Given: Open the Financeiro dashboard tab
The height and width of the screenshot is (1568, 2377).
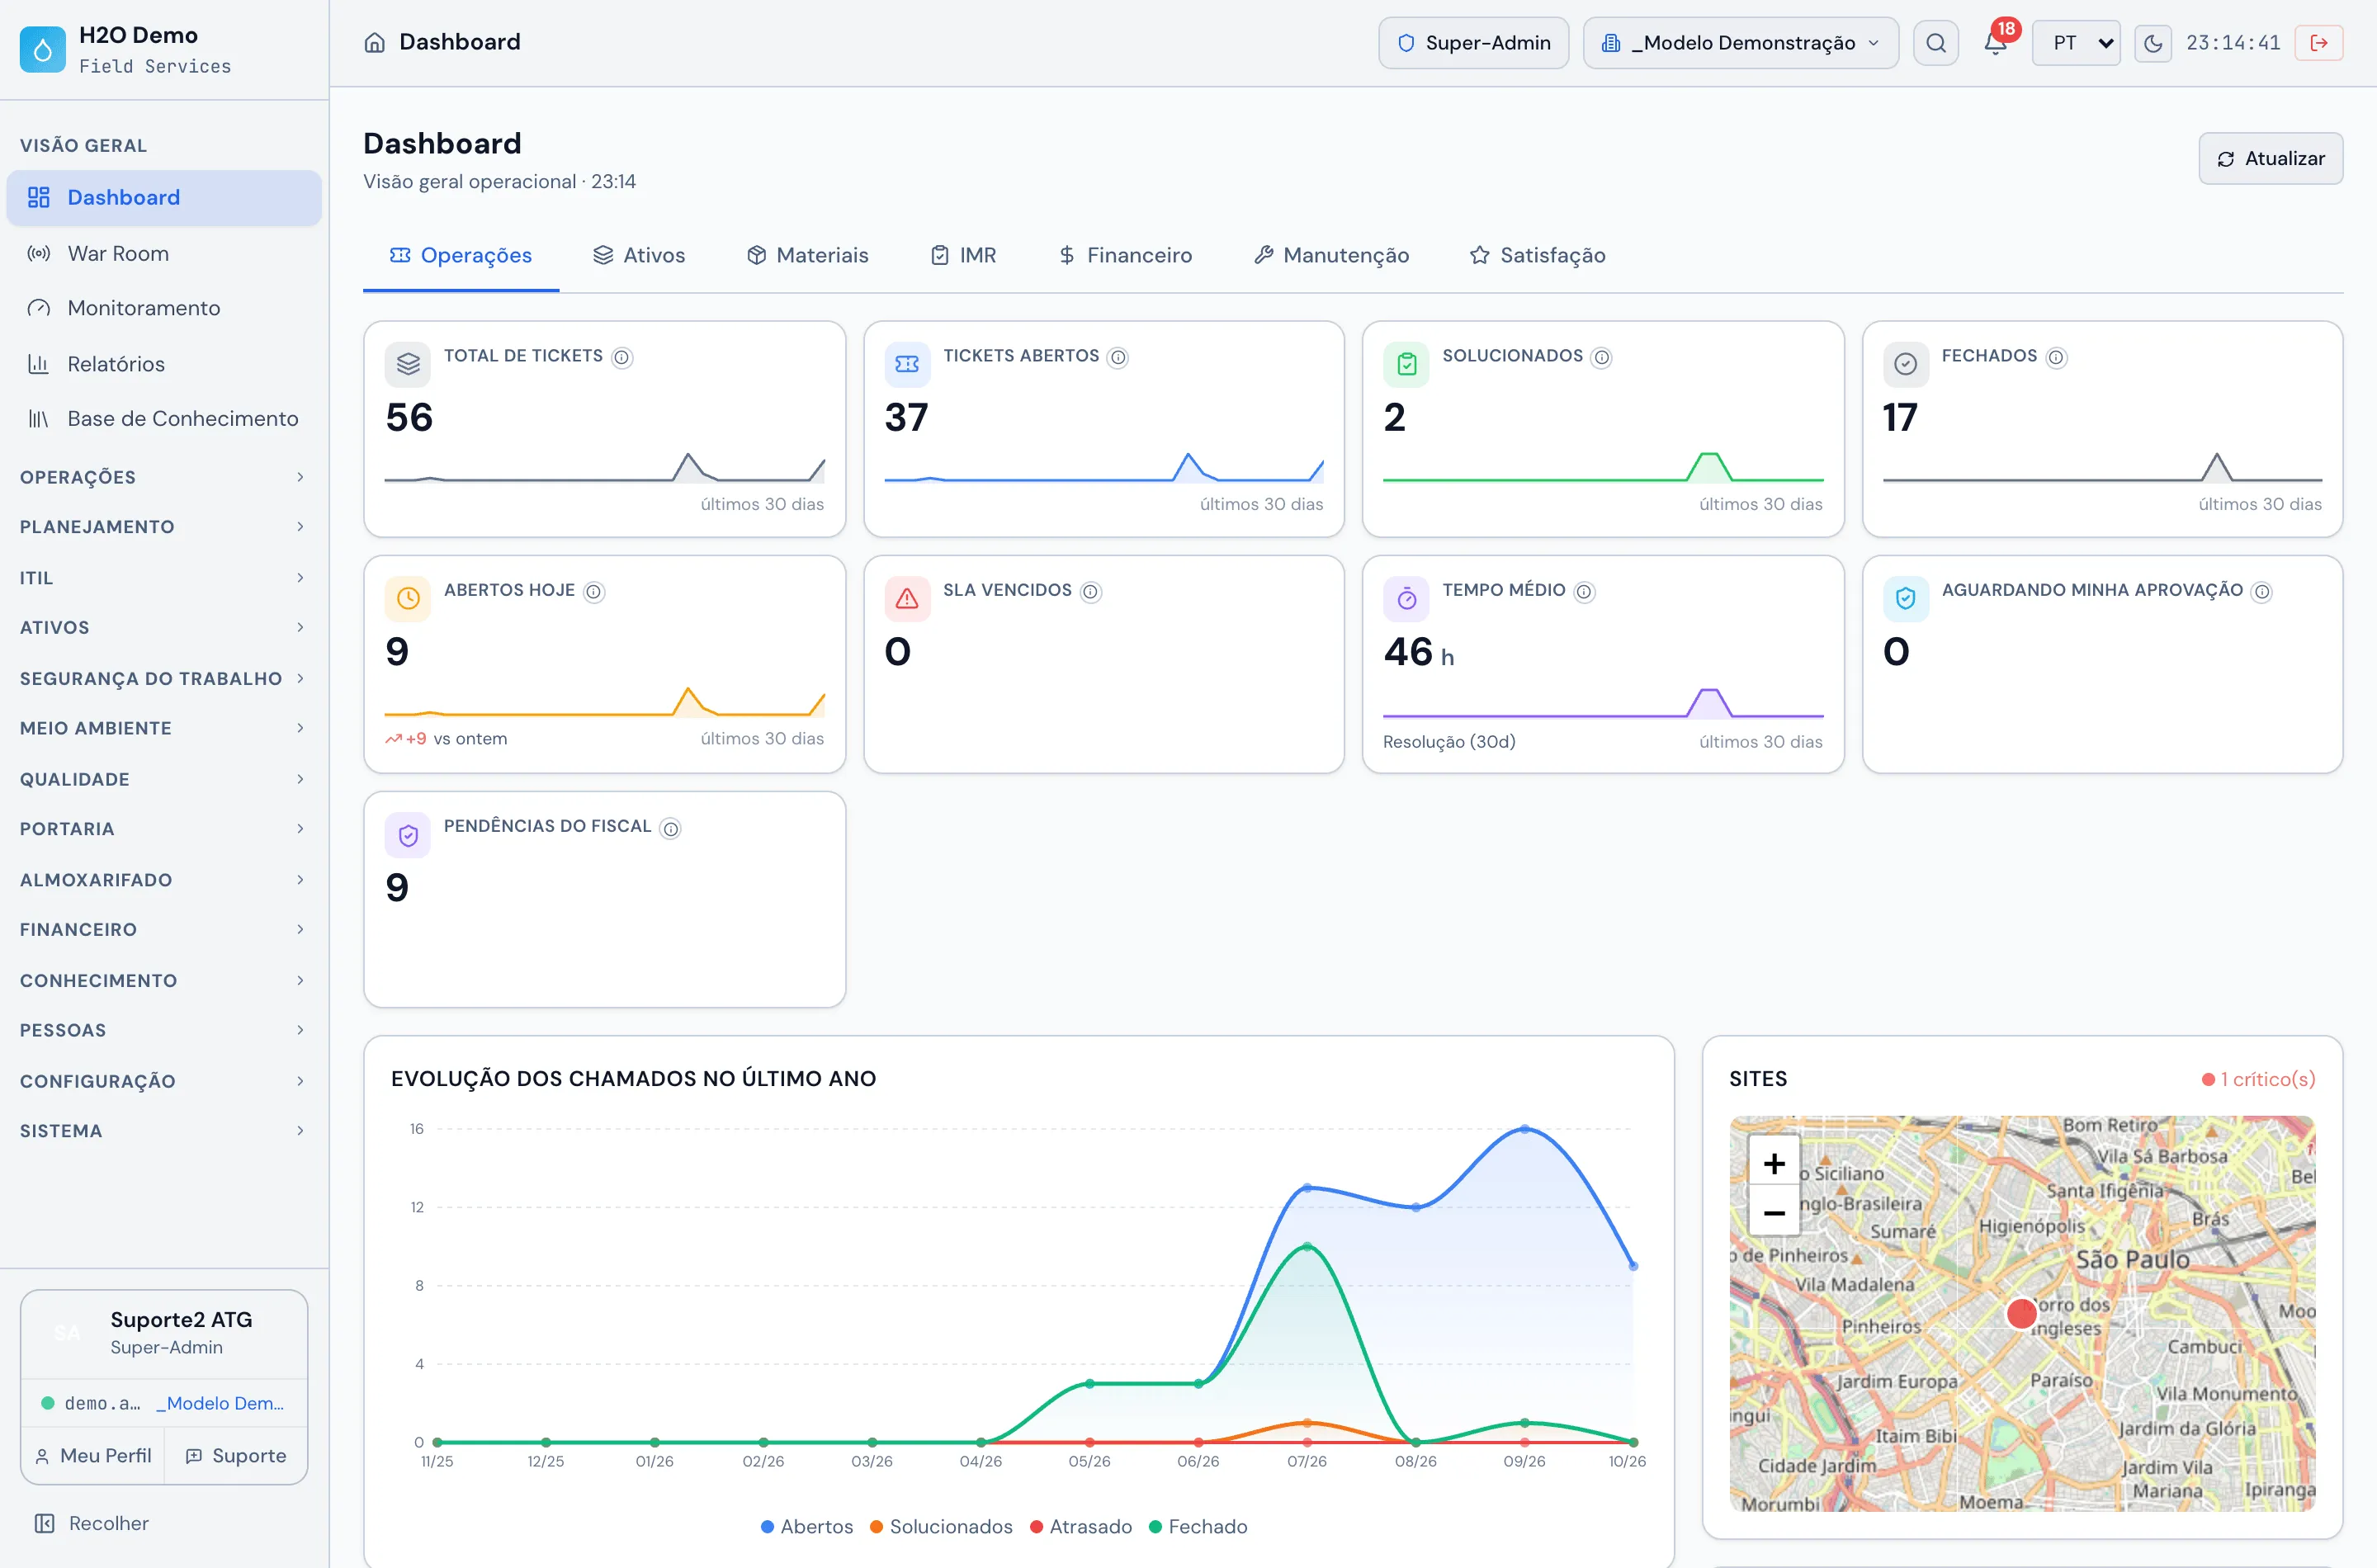Looking at the screenshot, I should click(1125, 255).
